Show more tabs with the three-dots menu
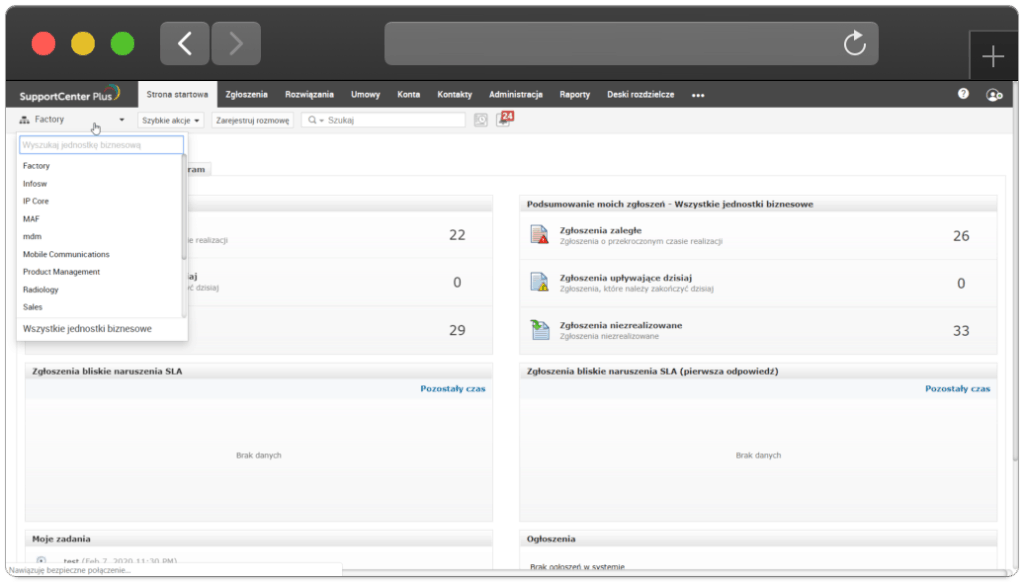Screen dimensions: 1024x582 [698, 95]
